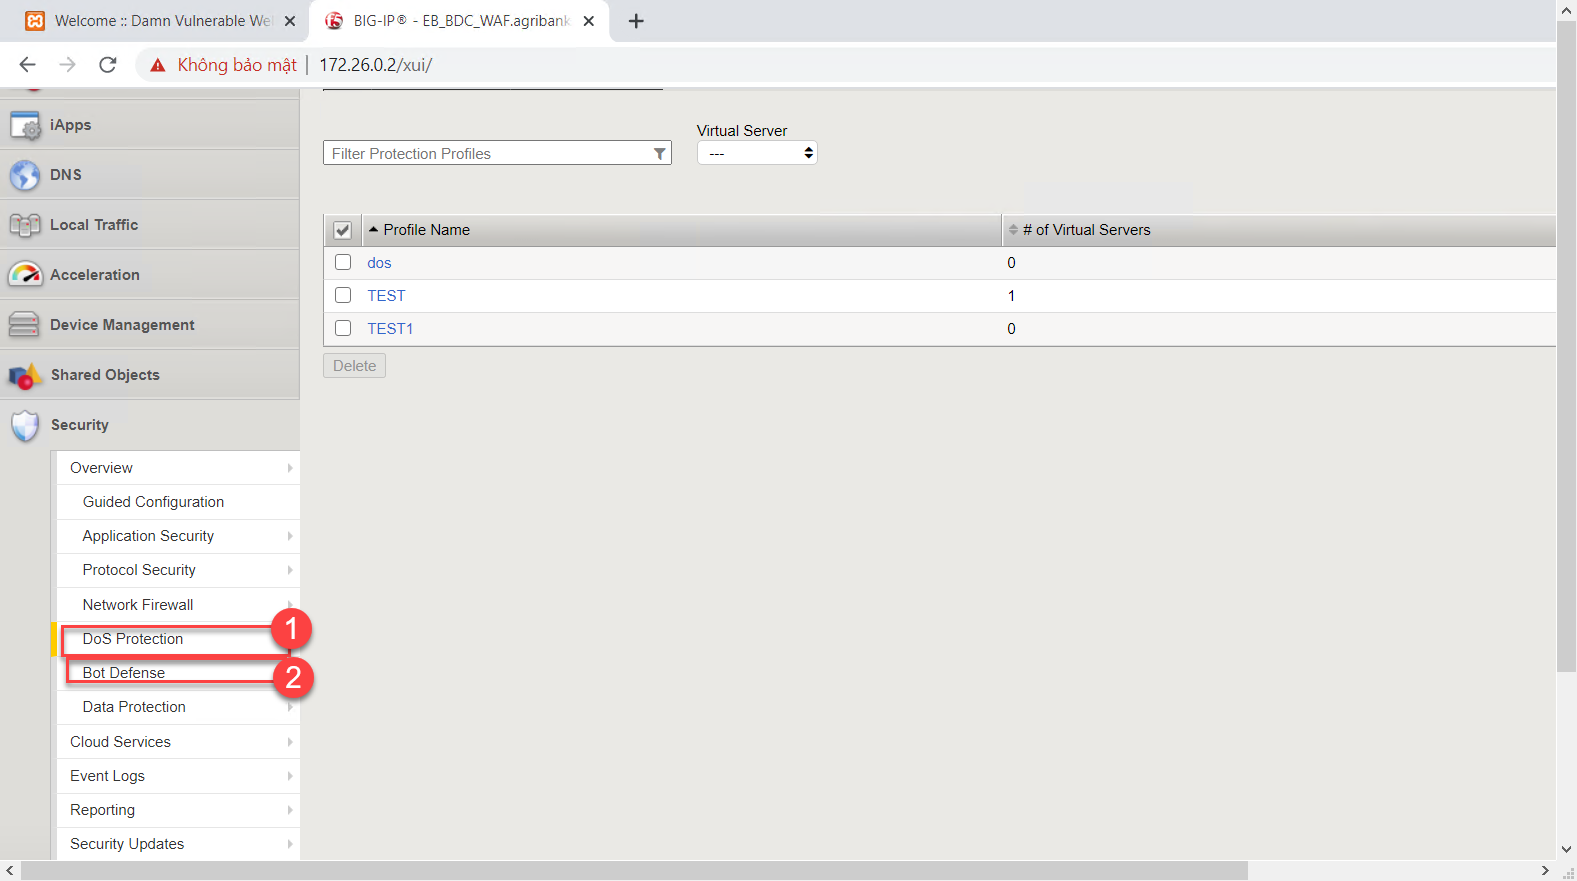Viewport: 1577px width, 881px height.
Task: Open the Local Traffic main menu
Action: coord(150,225)
